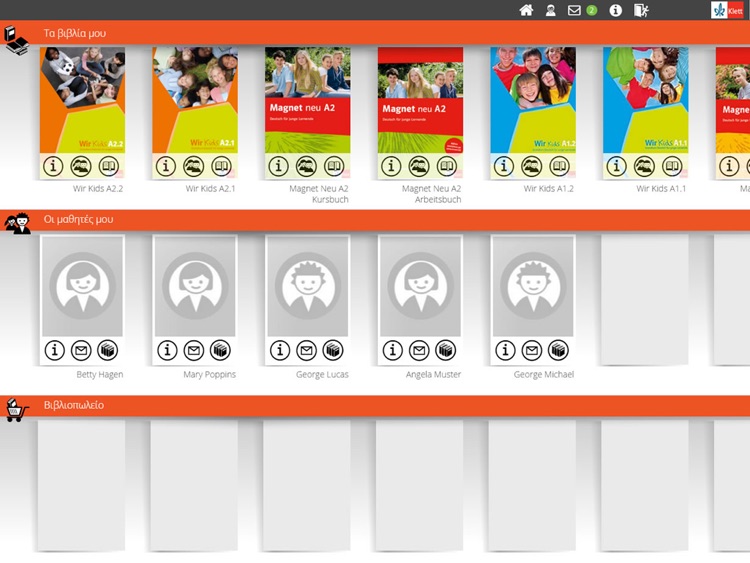Select the Magnet neu A2 Arbeitsbuch cover
Viewport: 750px width, 563px height.
click(420, 100)
